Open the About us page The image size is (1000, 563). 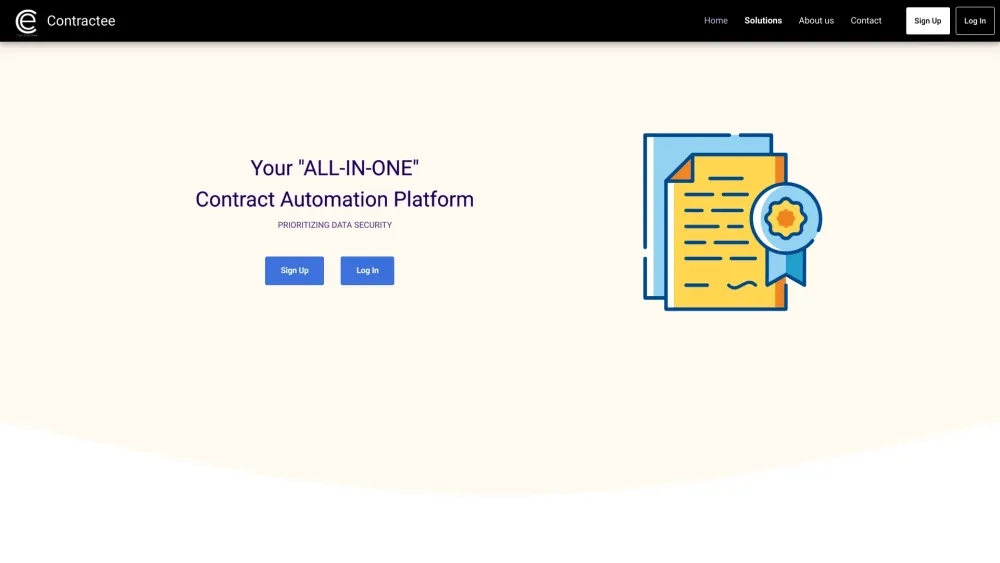tap(816, 21)
